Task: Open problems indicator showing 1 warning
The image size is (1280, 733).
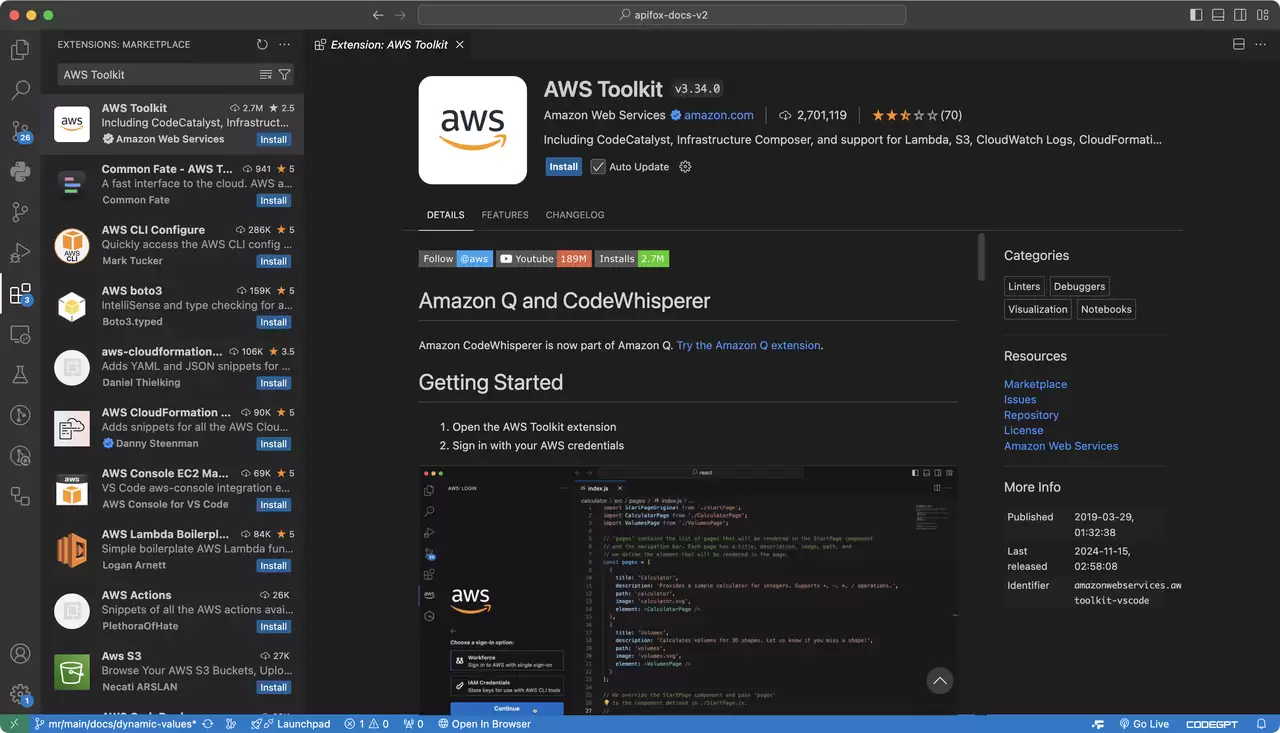Action: coord(369,724)
